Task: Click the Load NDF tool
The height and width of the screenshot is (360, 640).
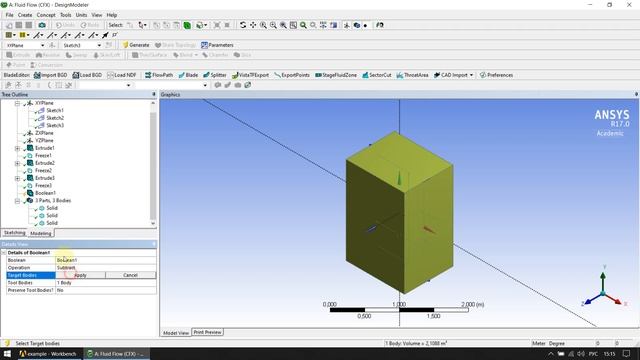Action: [122, 75]
